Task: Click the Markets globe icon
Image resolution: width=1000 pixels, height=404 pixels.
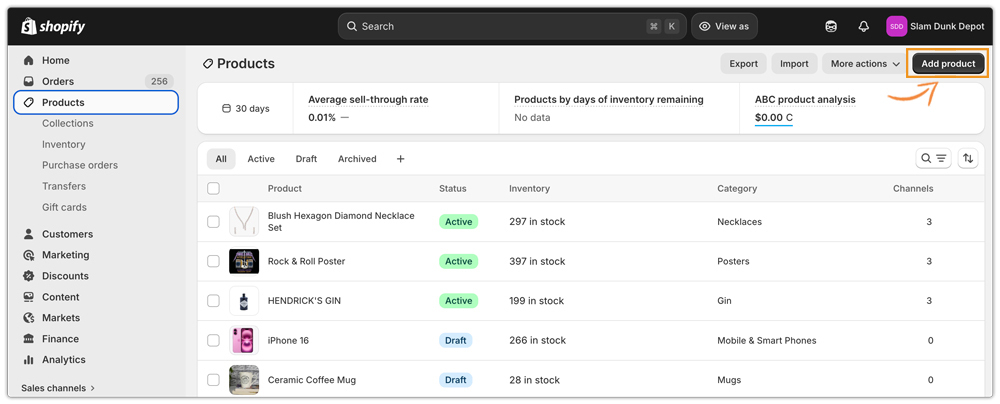Action: tap(28, 318)
